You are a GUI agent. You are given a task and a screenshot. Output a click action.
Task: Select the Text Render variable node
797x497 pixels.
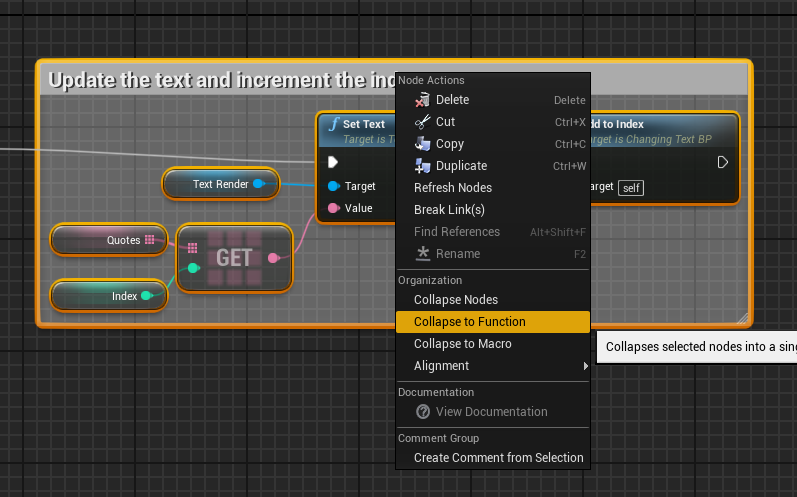[x=221, y=184]
